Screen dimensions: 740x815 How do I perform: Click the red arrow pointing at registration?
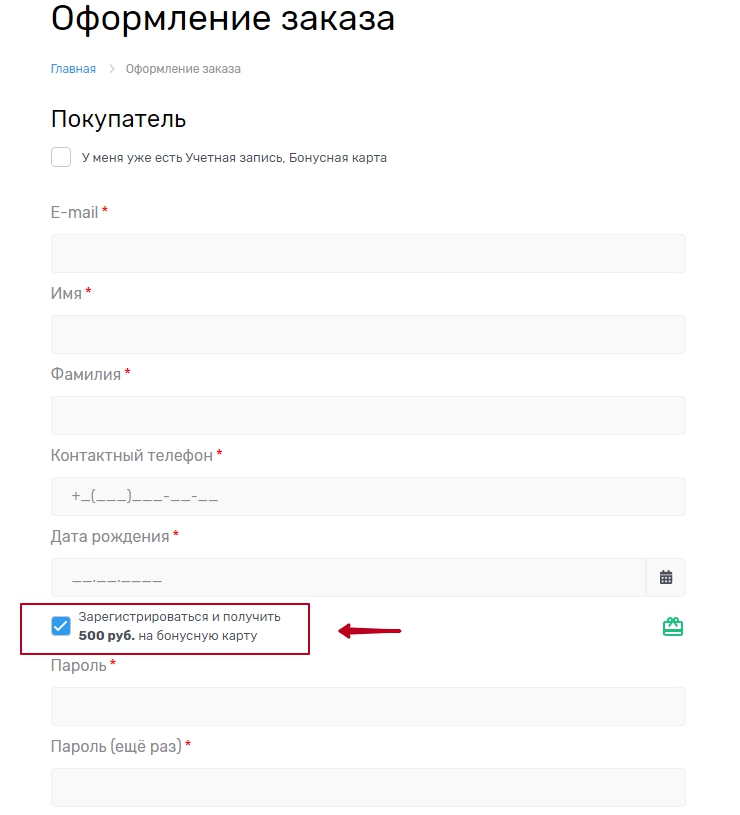(x=370, y=631)
